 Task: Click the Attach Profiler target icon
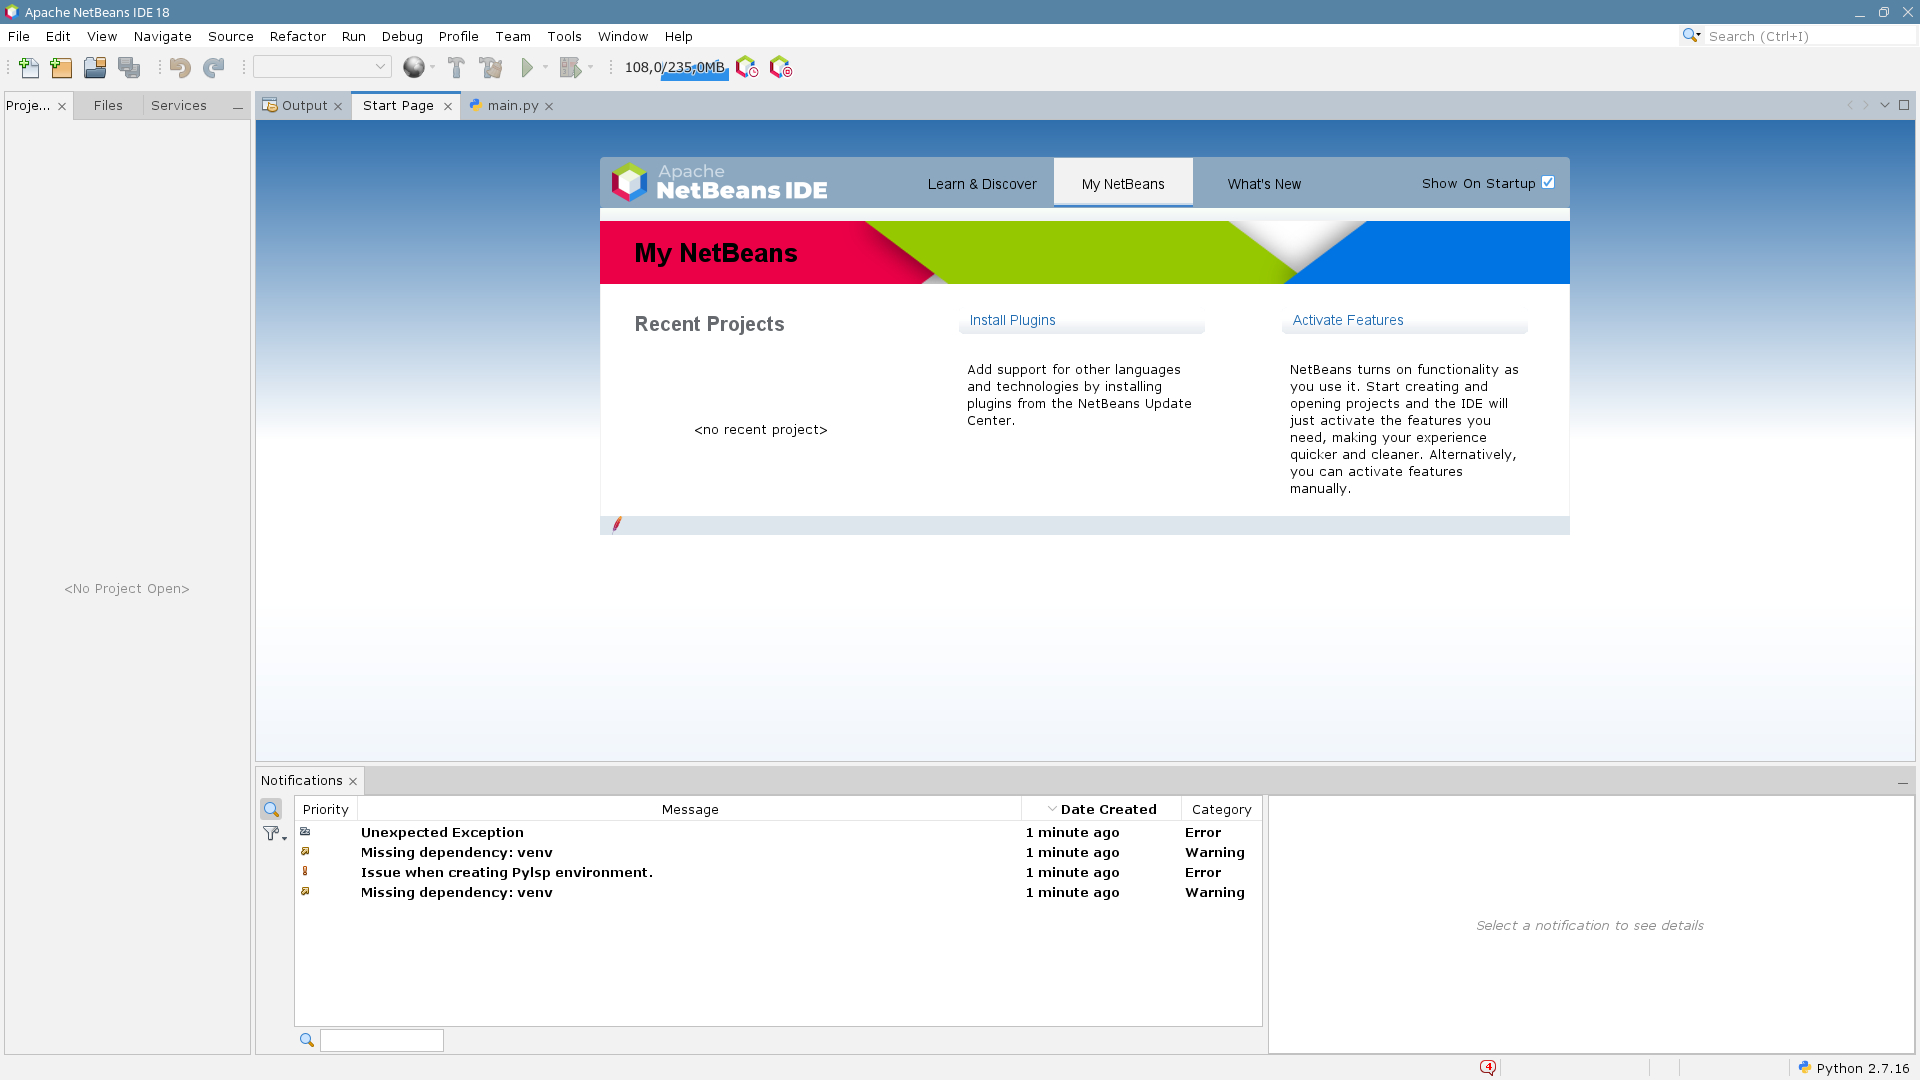781,68
